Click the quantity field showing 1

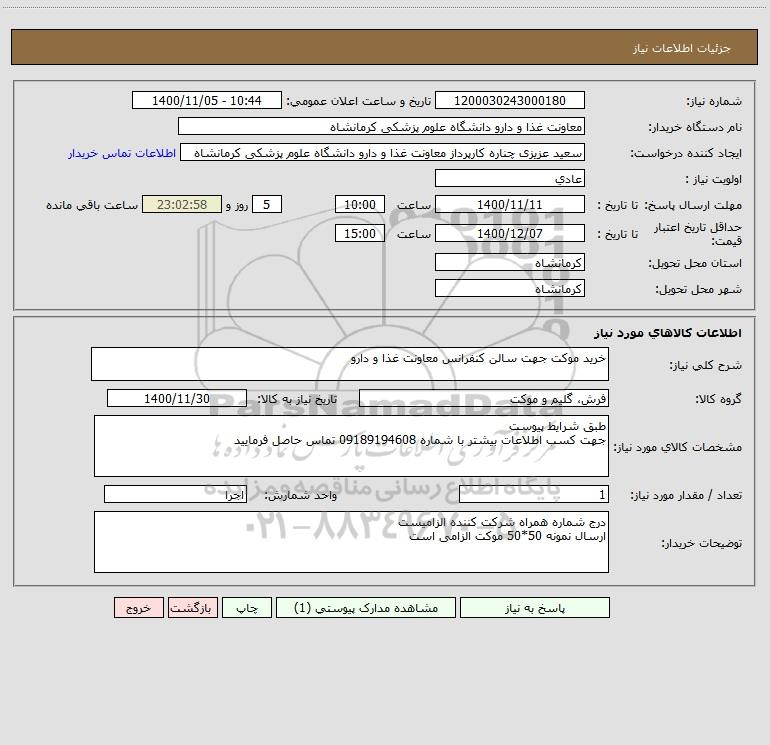tap(534, 495)
